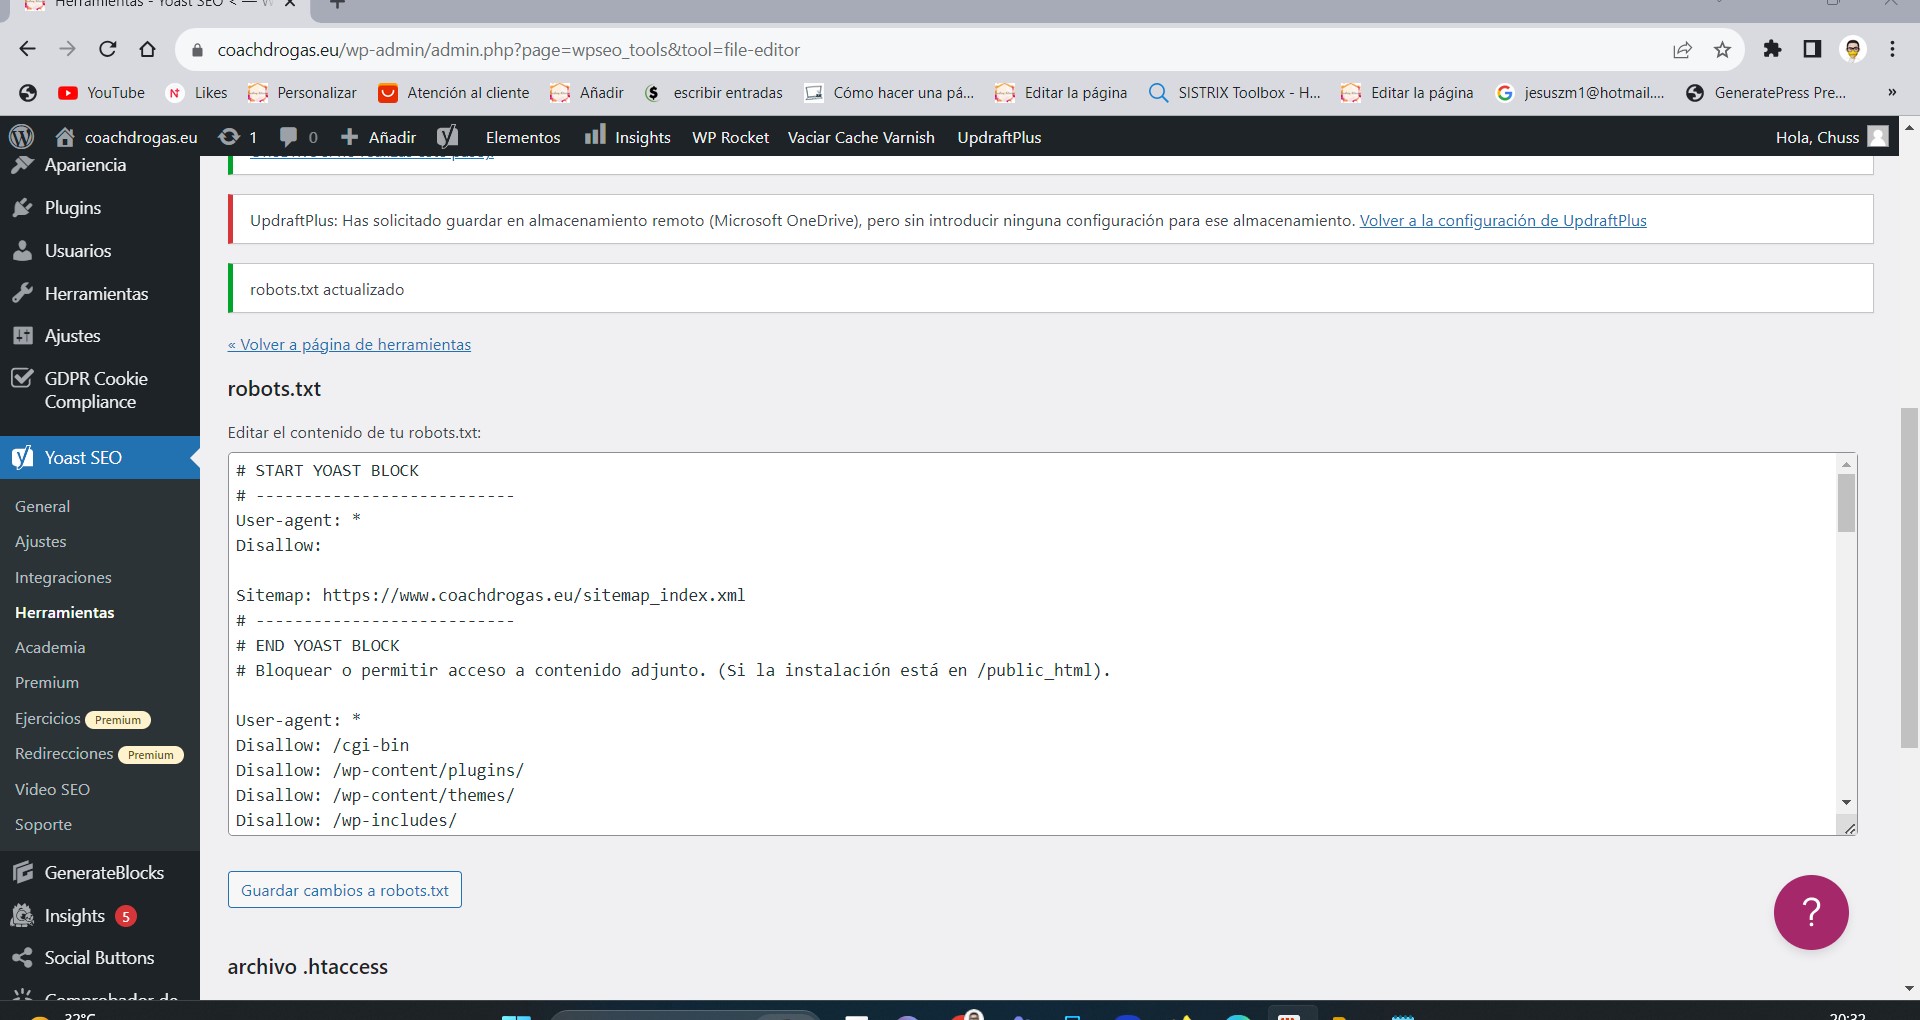
Task: Open Apariencia in the sidebar
Action: point(85,165)
